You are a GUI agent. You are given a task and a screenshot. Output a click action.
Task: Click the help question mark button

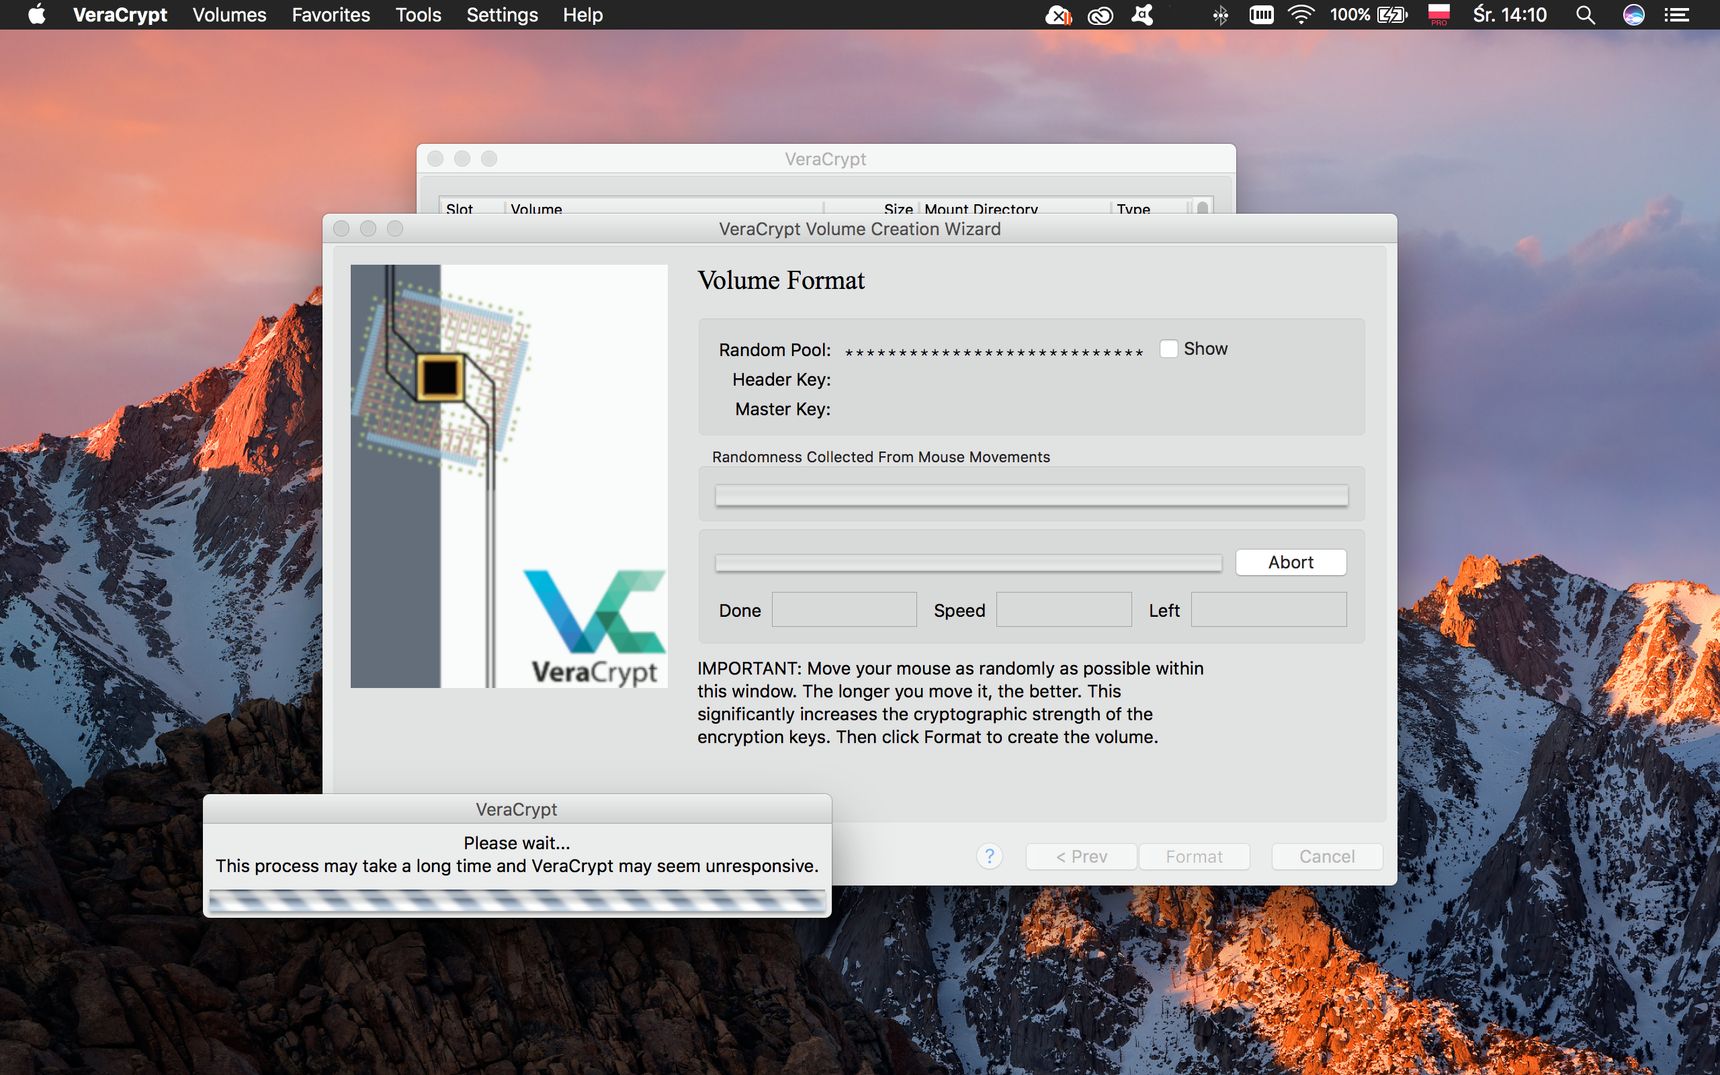[x=989, y=856]
